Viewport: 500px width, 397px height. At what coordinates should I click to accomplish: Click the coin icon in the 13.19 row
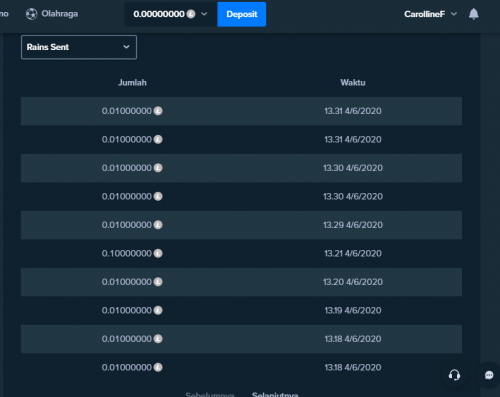[158, 310]
